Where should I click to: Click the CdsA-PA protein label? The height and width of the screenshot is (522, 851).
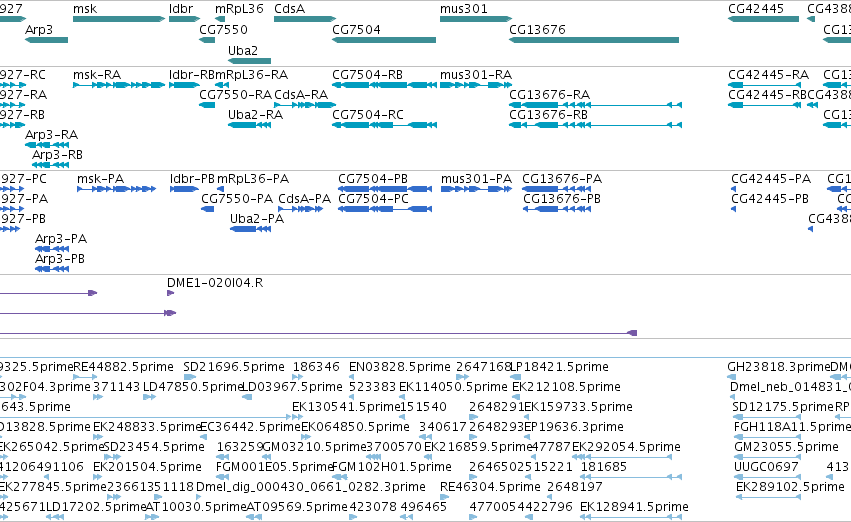304,199
